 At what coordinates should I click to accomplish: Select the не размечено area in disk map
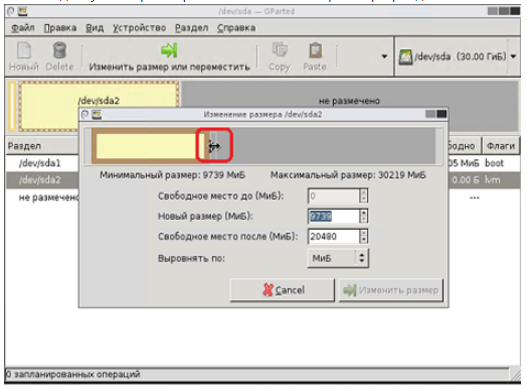coord(349,101)
